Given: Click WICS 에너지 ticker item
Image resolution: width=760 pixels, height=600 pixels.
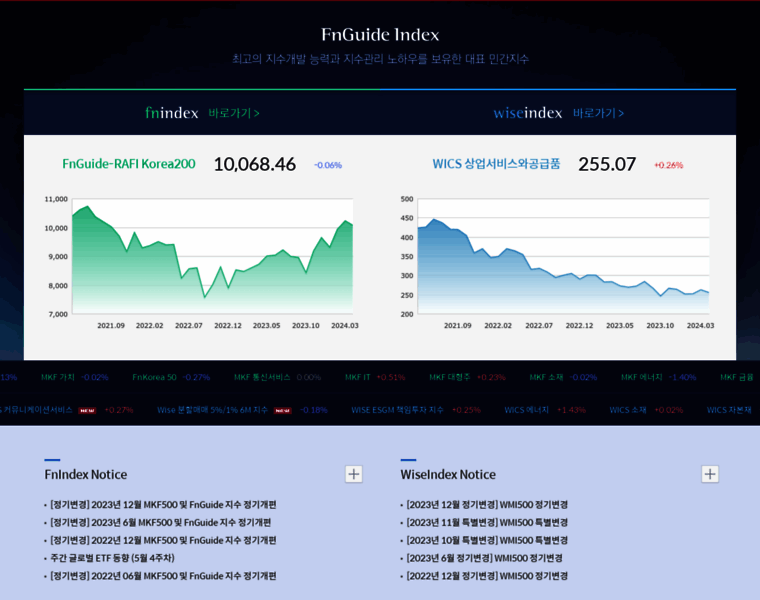Looking at the screenshot, I should [x=526, y=410].
